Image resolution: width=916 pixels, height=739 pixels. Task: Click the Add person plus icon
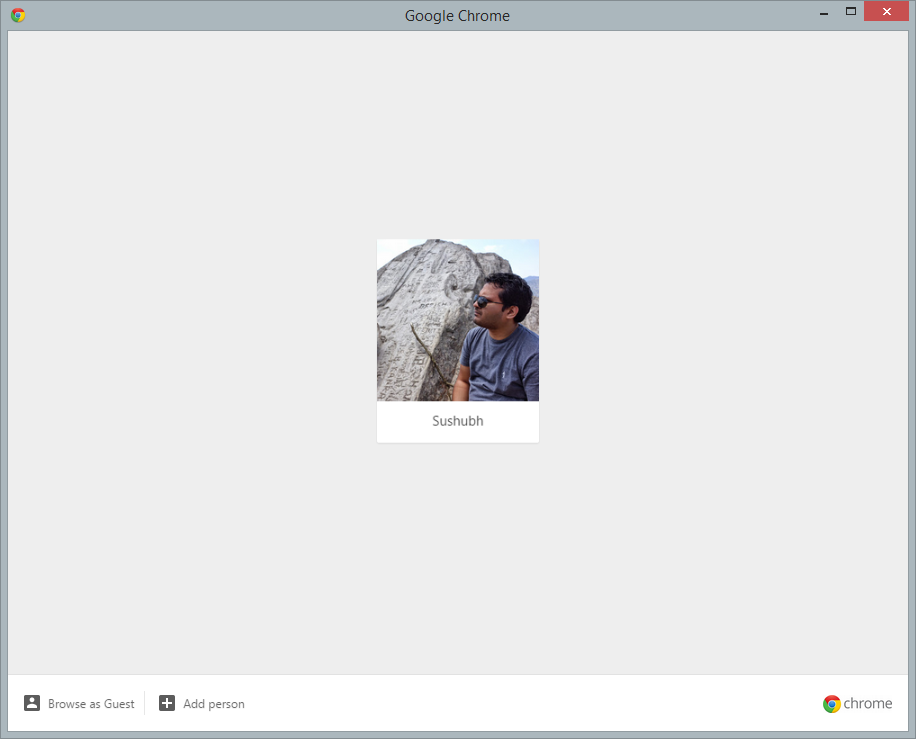[x=167, y=703]
